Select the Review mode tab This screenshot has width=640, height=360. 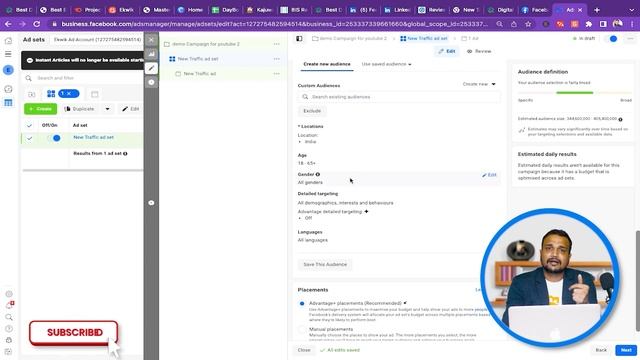pyautogui.click(x=479, y=51)
